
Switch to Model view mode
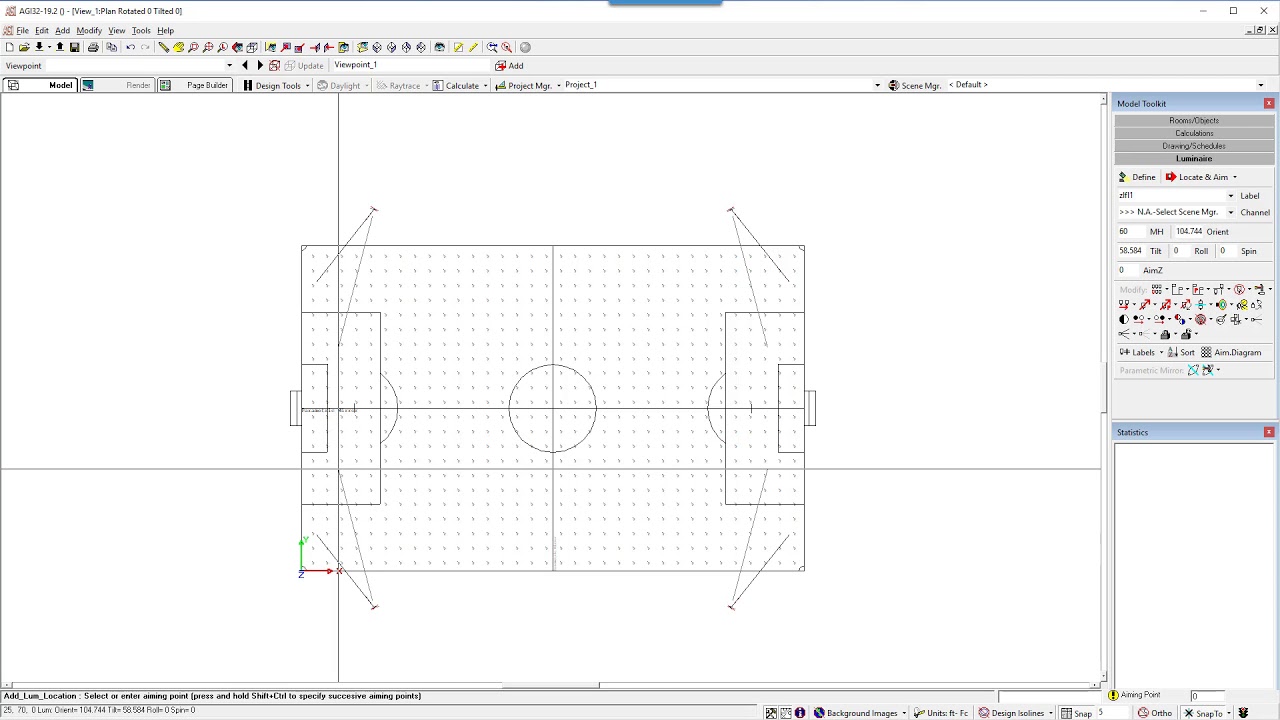click(x=40, y=85)
